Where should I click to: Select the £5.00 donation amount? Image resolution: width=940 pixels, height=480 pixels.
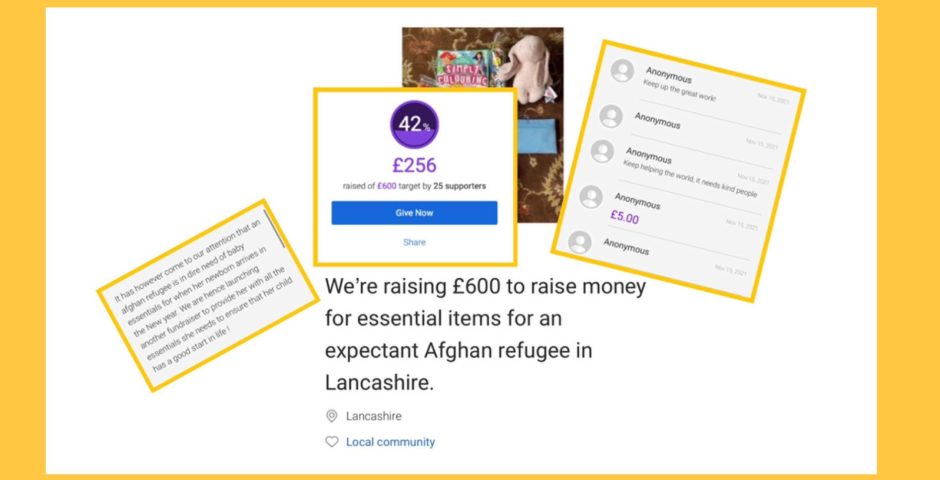point(625,218)
